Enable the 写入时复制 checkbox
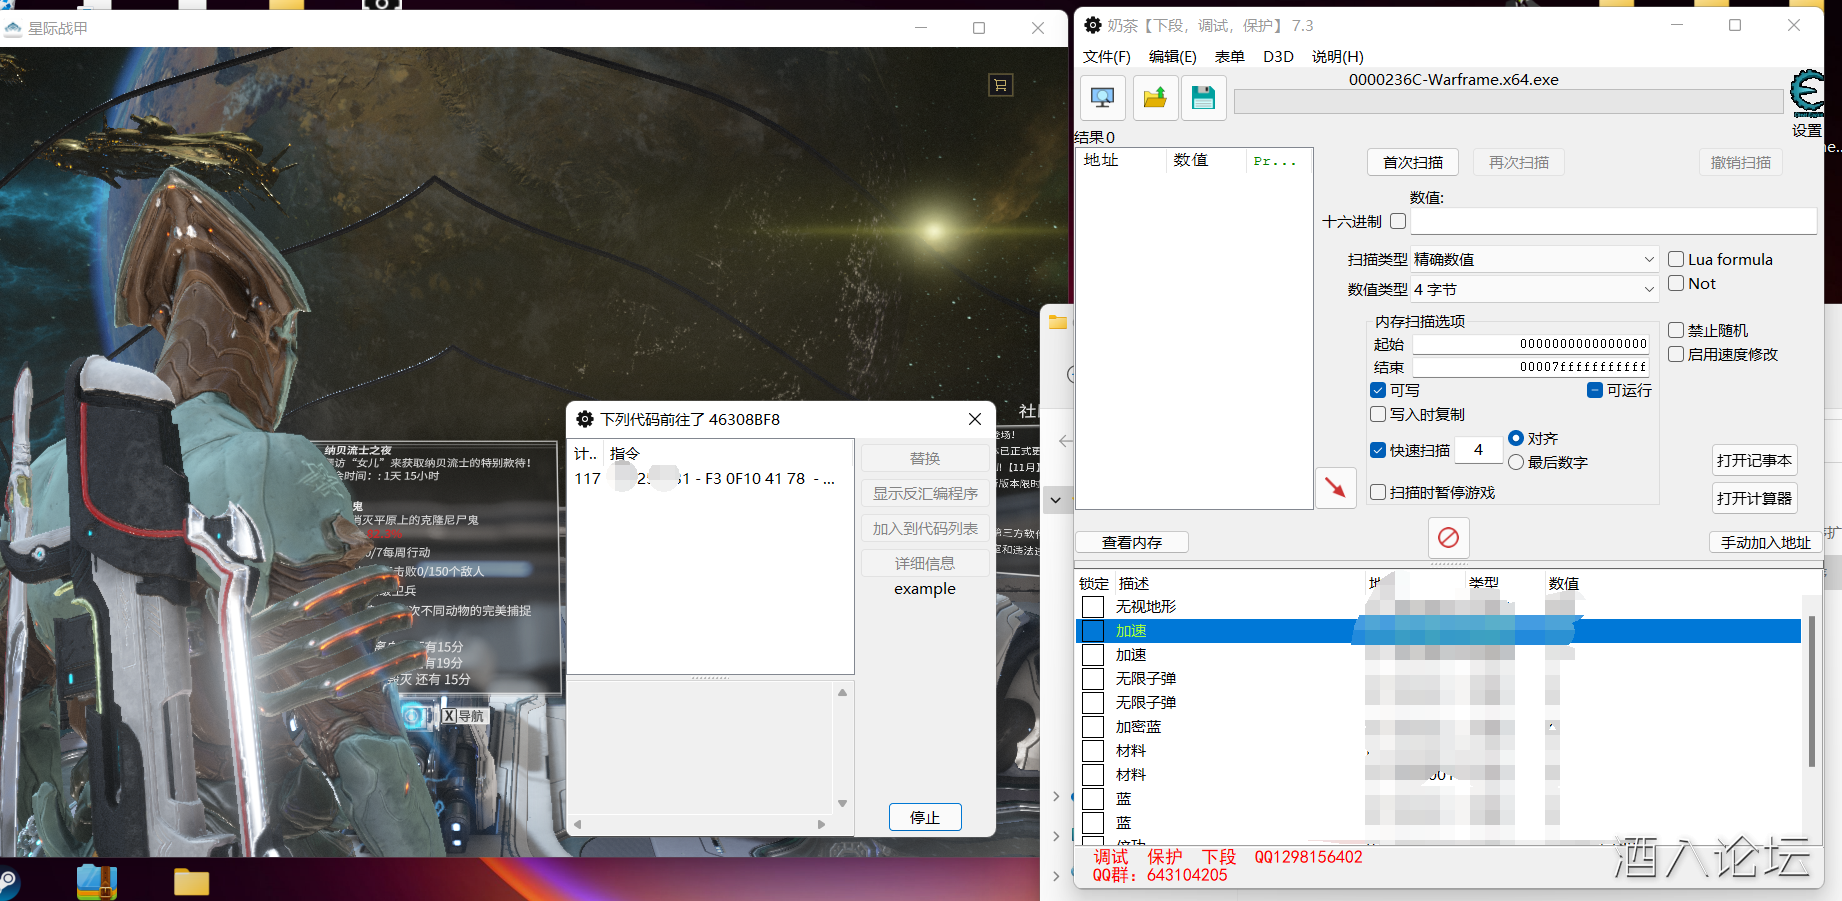 pyautogui.click(x=1378, y=414)
